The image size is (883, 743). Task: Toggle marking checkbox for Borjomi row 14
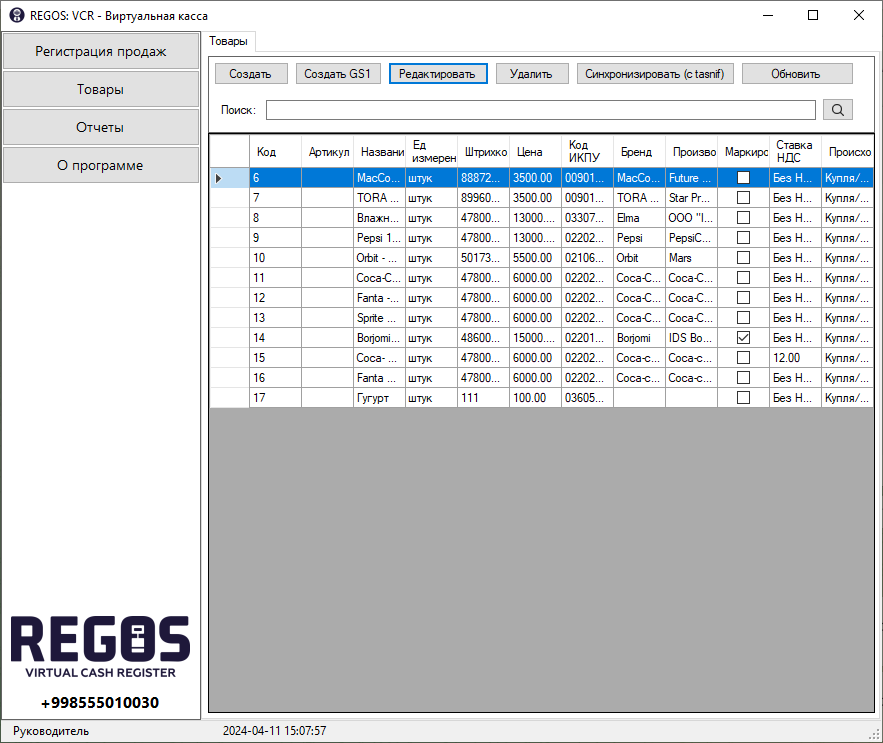point(743,338)
